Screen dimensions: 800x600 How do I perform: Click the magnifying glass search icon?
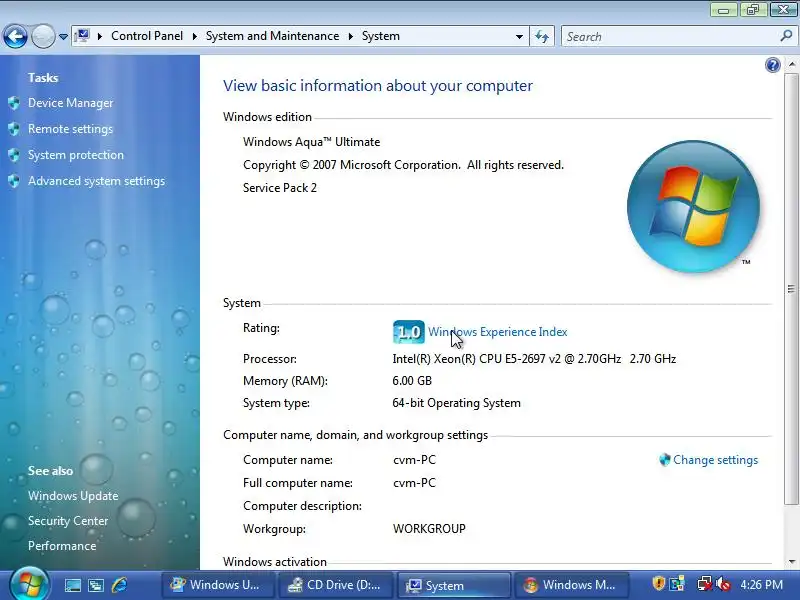786,36
